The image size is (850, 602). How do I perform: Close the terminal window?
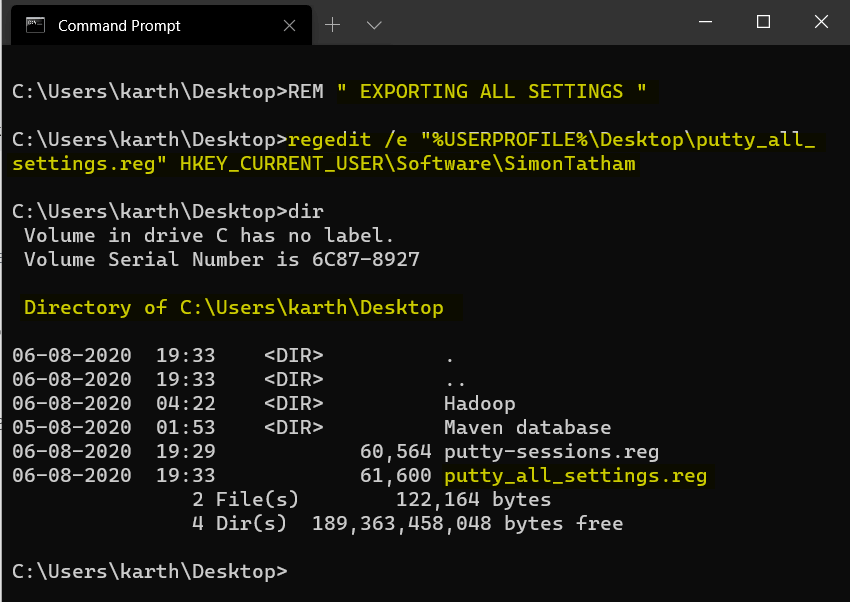820,22
